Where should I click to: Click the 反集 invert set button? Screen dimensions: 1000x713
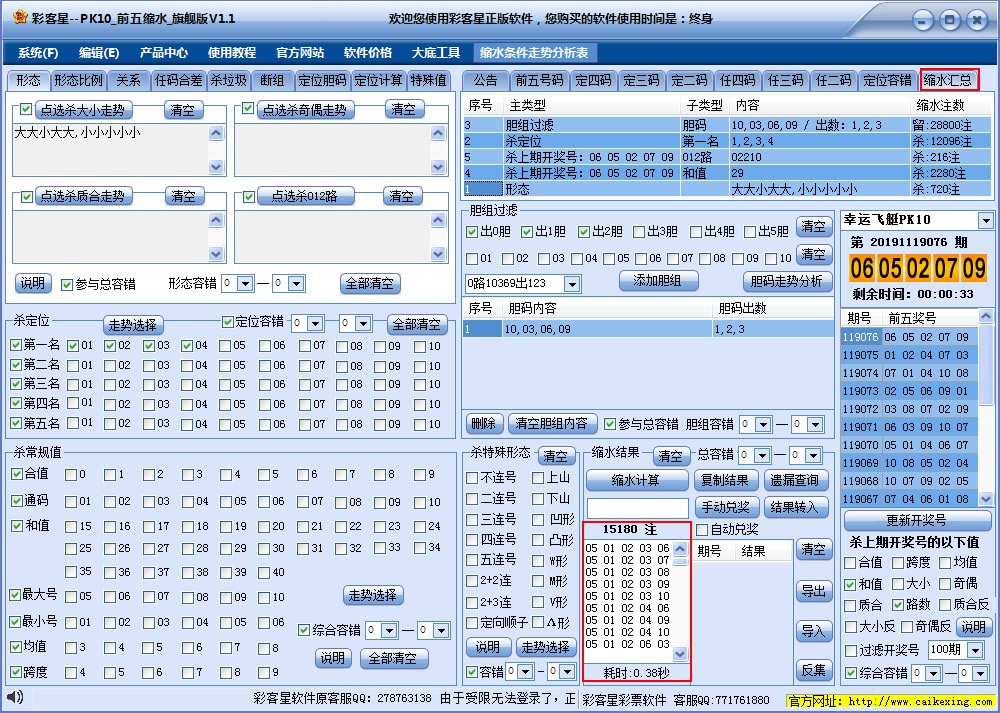(813, 670)
